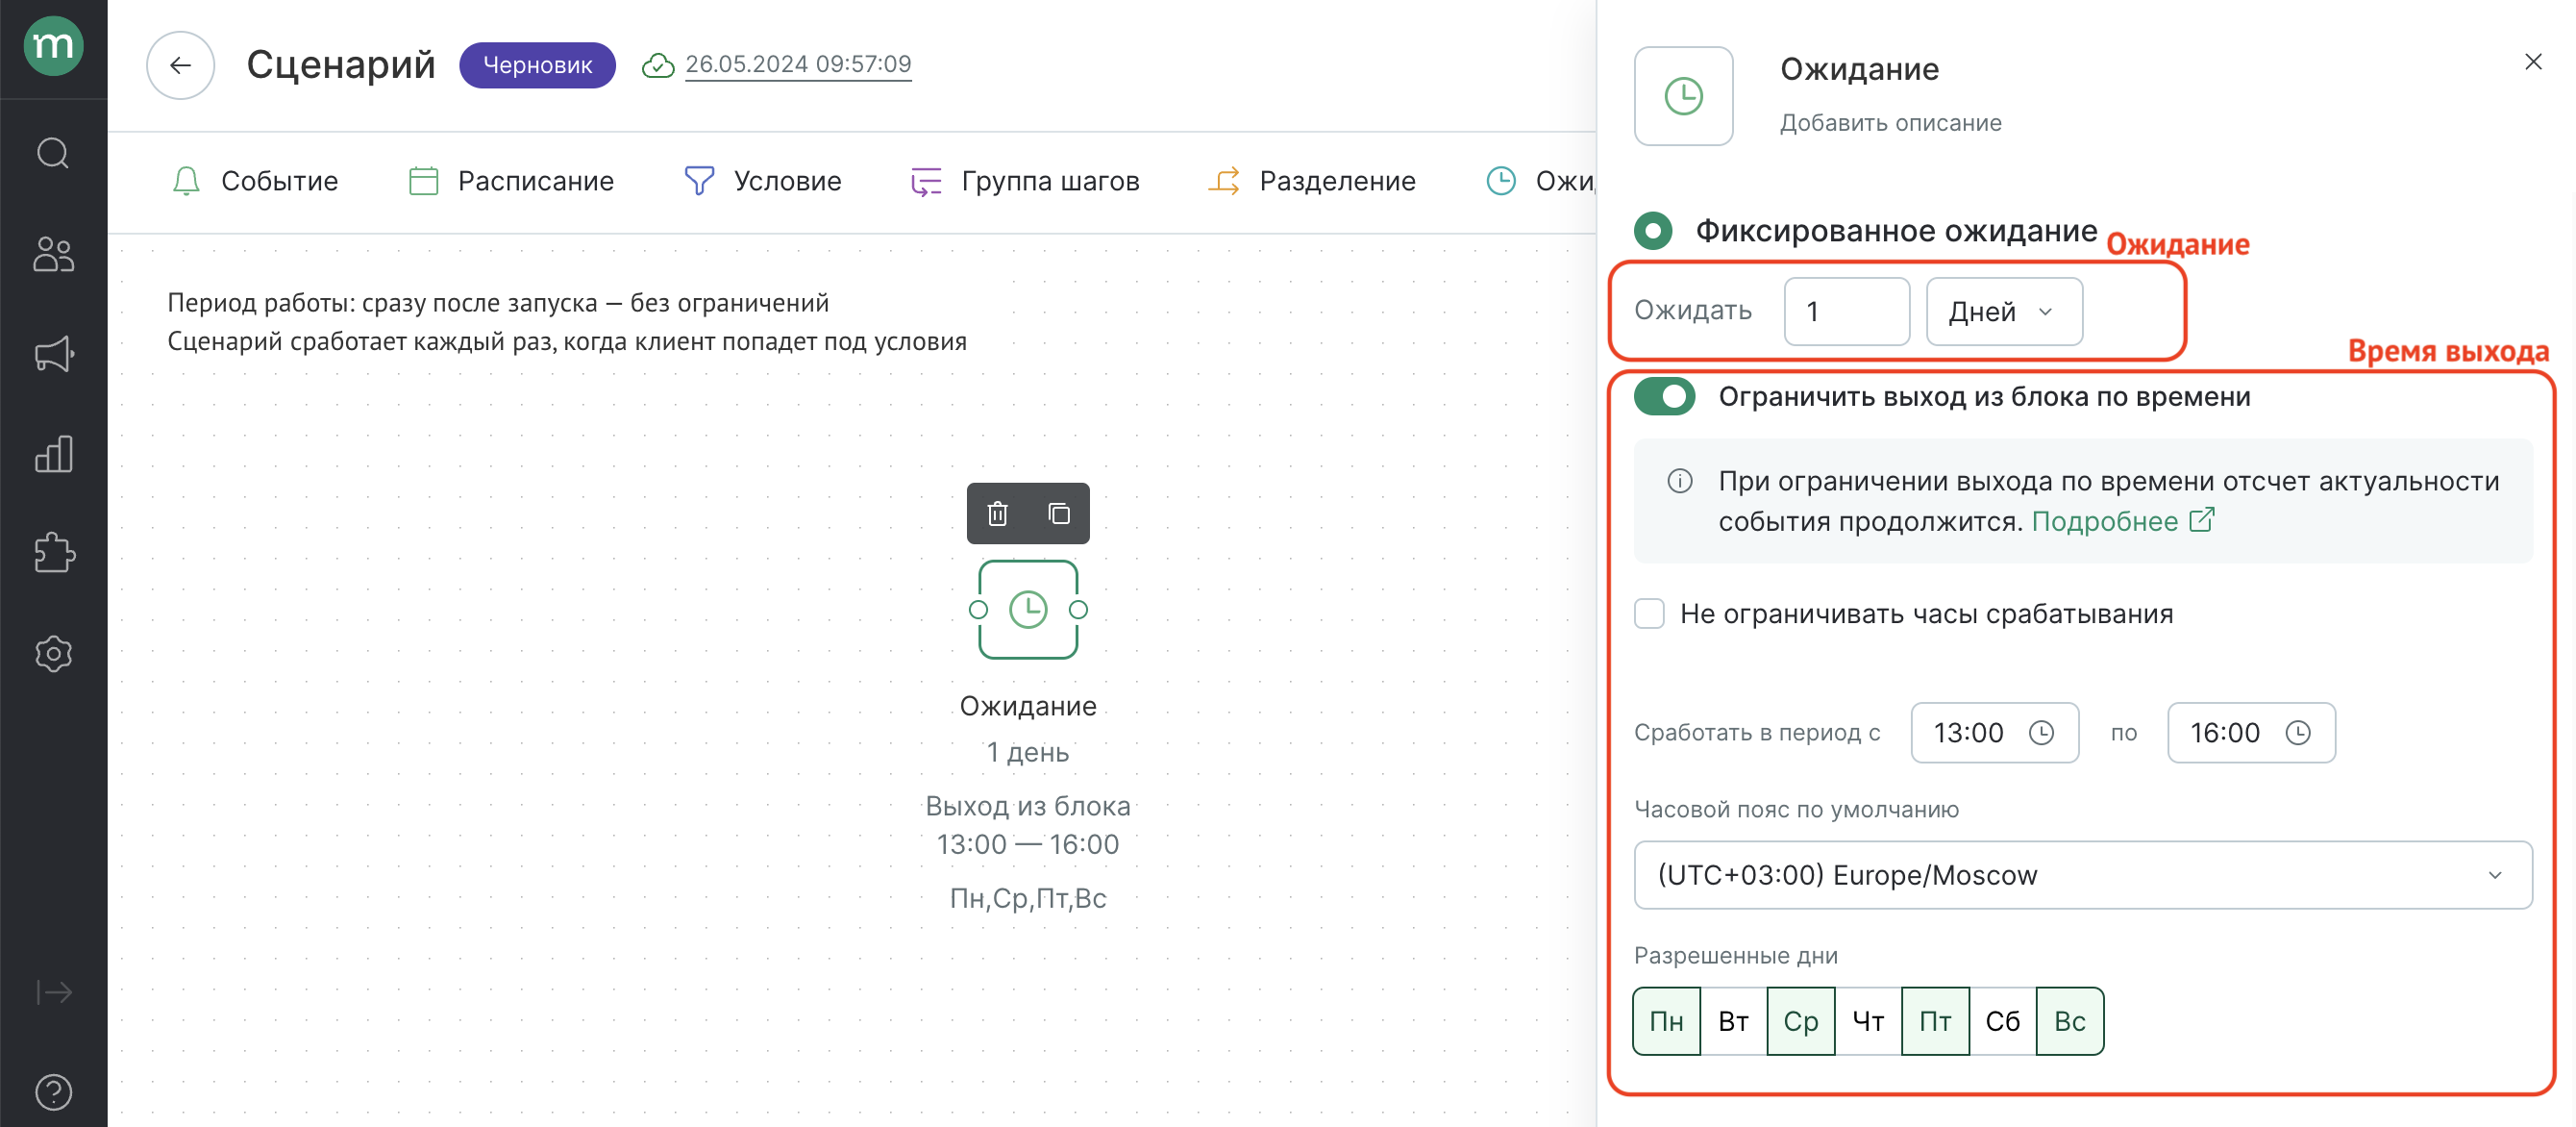Click the clock icon in panel header
This screenshot has width=2576, height=1127.
(x=1684, y=96)
